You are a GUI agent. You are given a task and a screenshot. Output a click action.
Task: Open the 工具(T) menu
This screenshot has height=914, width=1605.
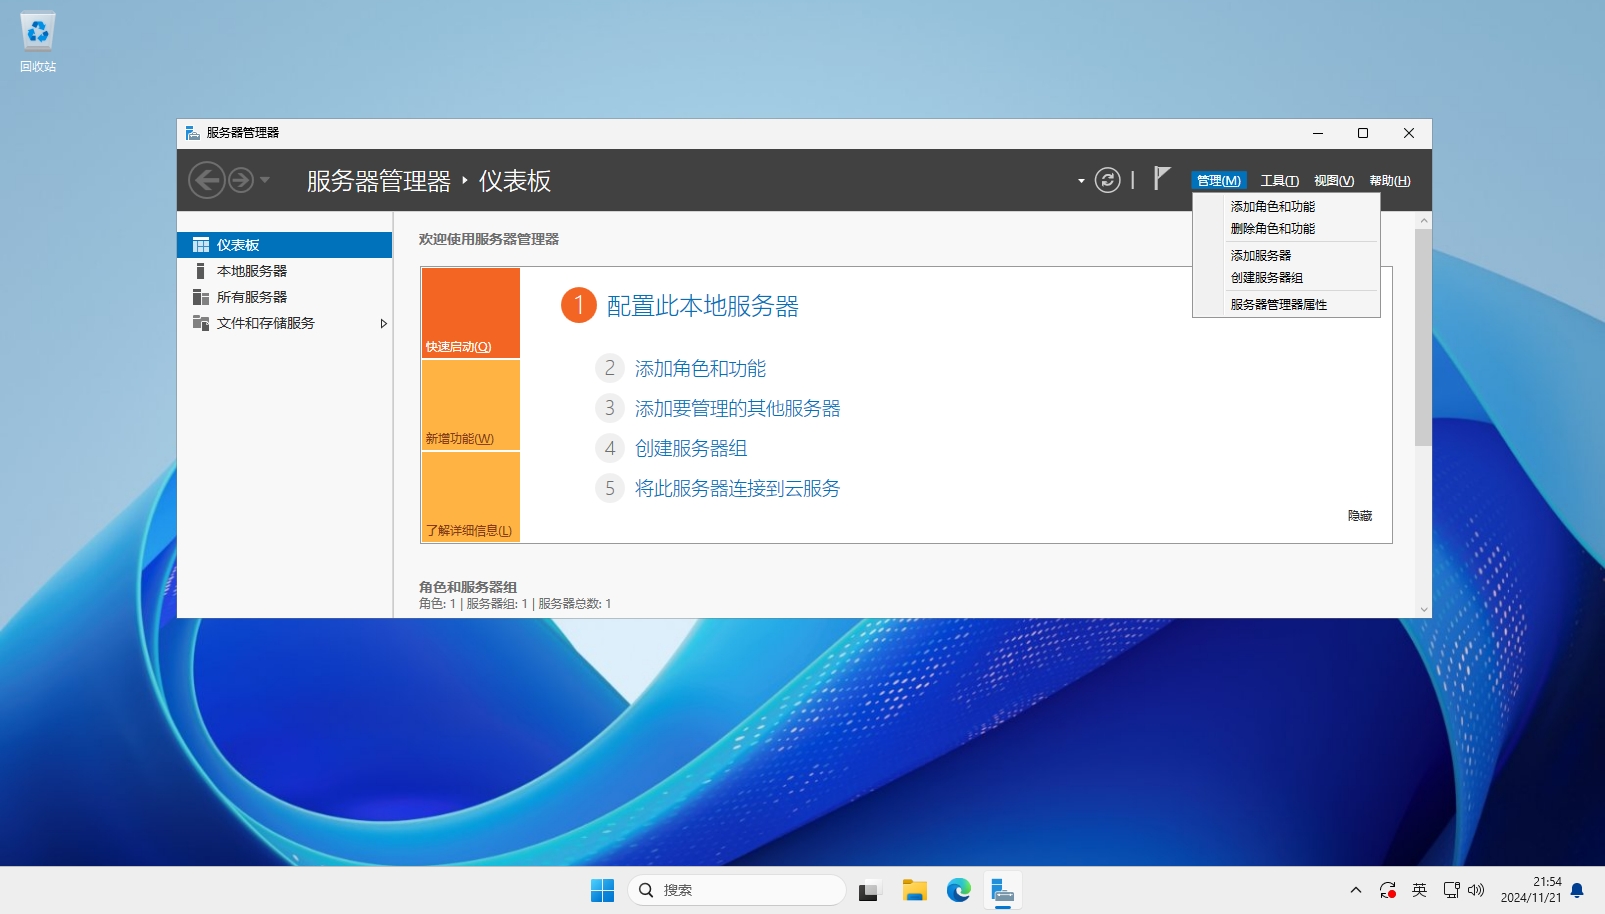point(1279,181)
